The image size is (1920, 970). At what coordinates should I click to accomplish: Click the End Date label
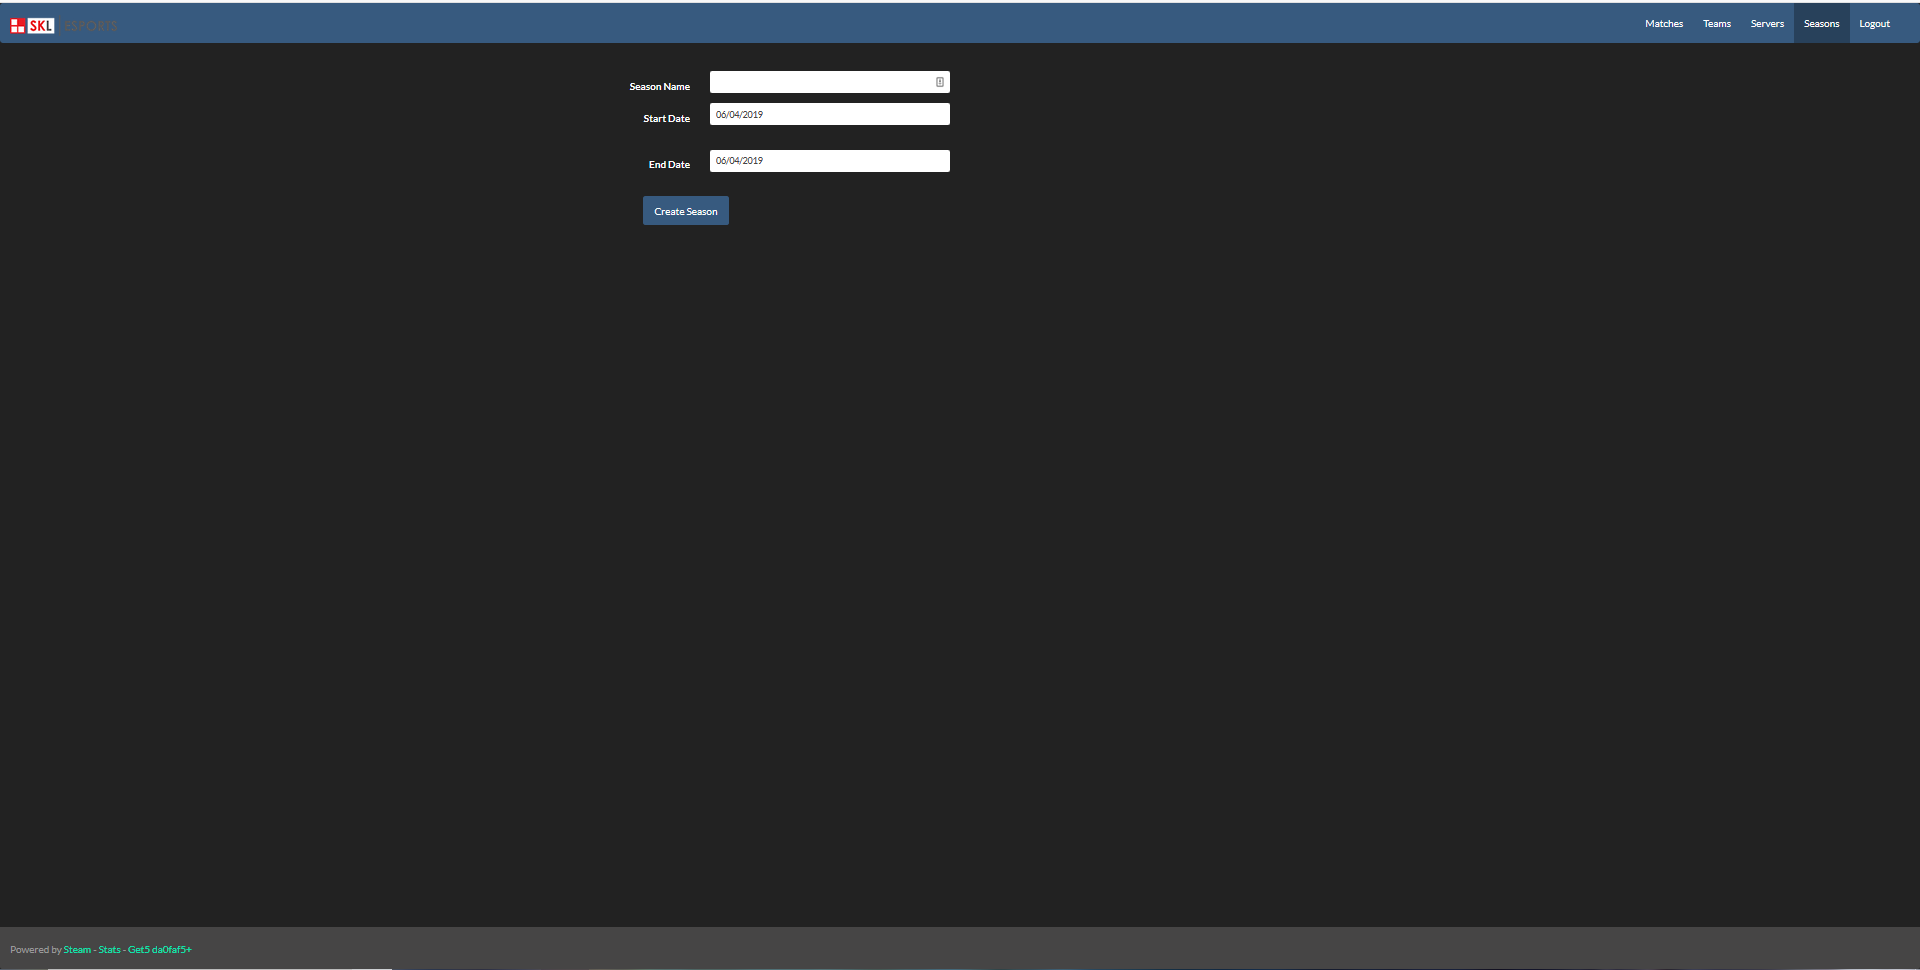669,165
